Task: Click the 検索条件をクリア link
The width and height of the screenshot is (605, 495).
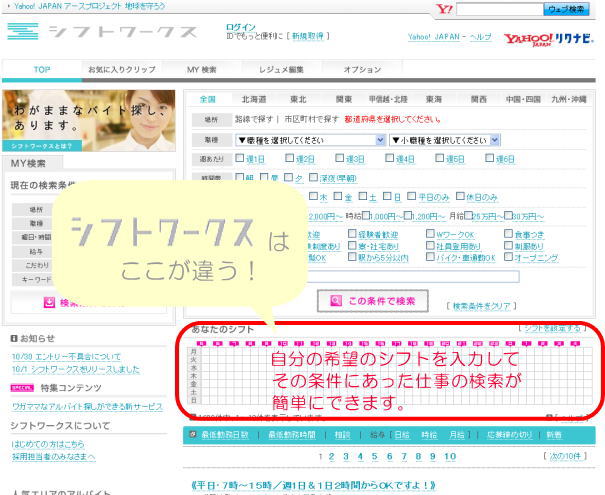Action: point(481,306)
